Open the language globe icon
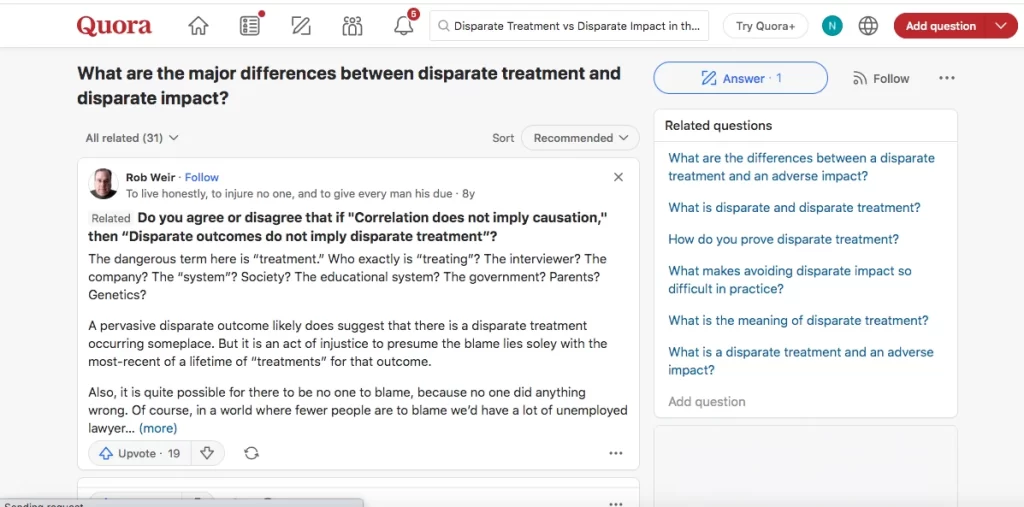The height and width of the screenshot is (507, 1024). 868,26
